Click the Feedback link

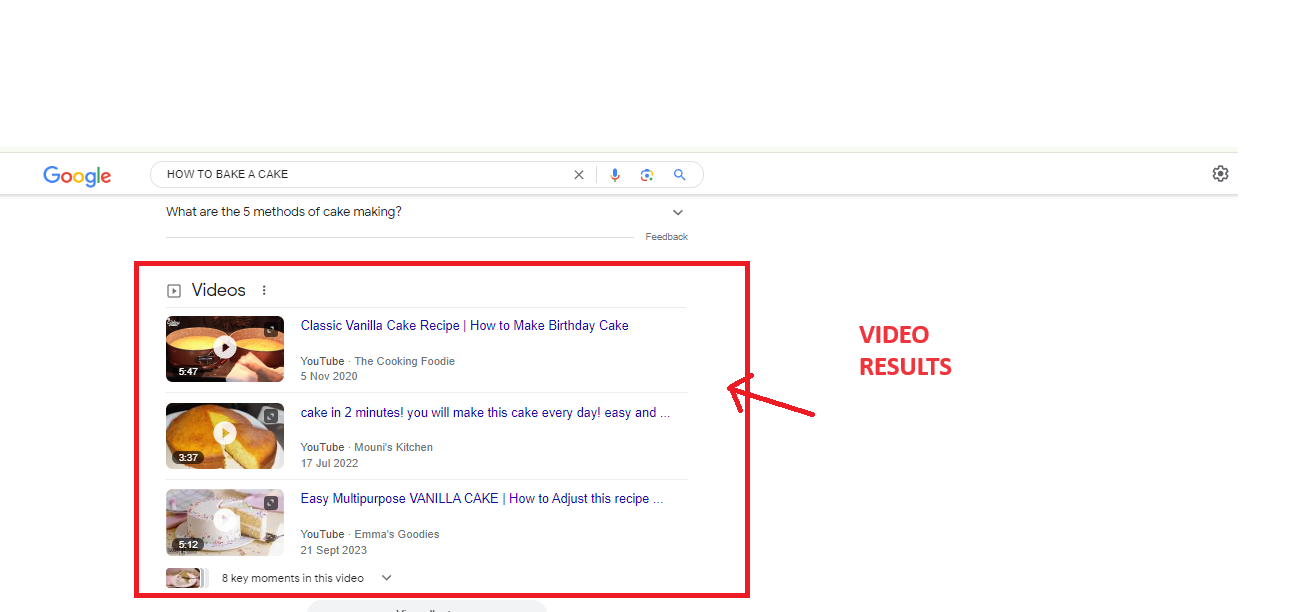pyautogui.click(x=666, y=237)
